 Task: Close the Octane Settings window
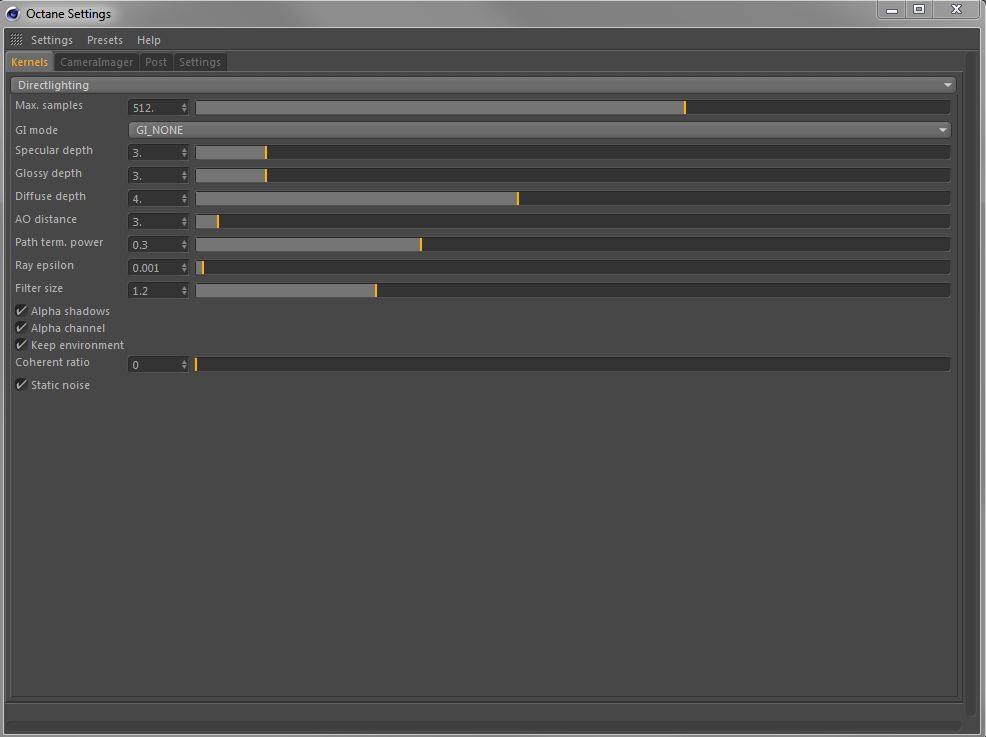click(956, 9)
